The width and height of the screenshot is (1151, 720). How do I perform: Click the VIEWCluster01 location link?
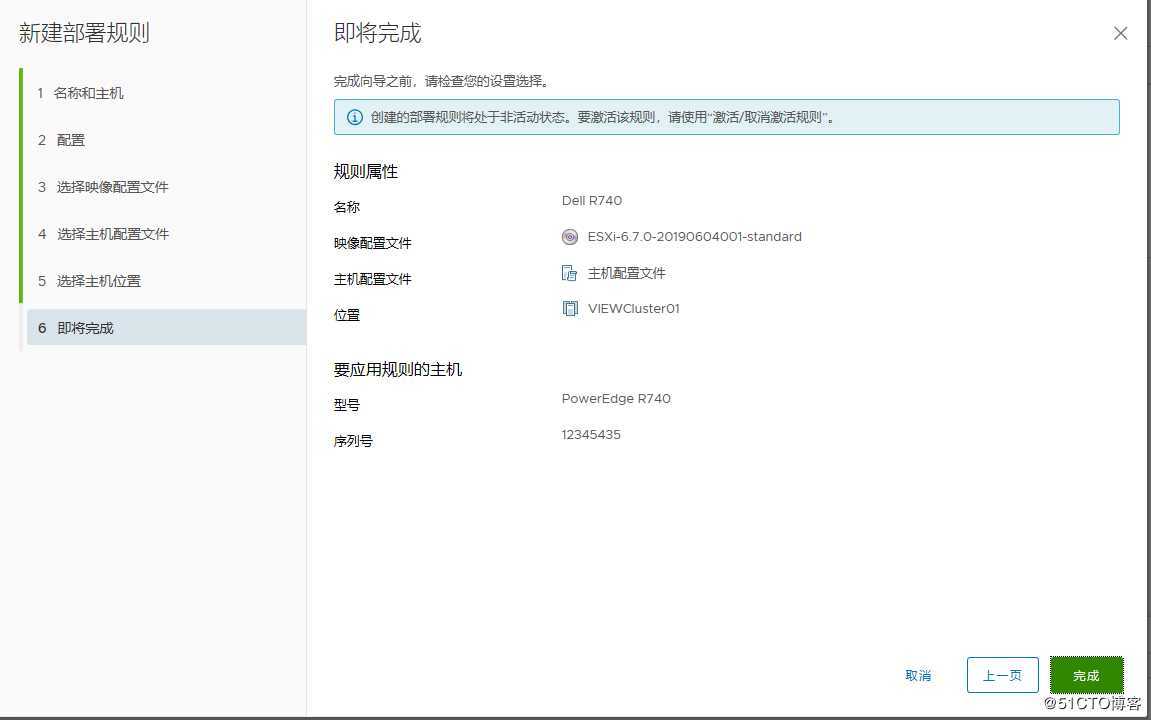pyautogui.click(x=633, y=308)
